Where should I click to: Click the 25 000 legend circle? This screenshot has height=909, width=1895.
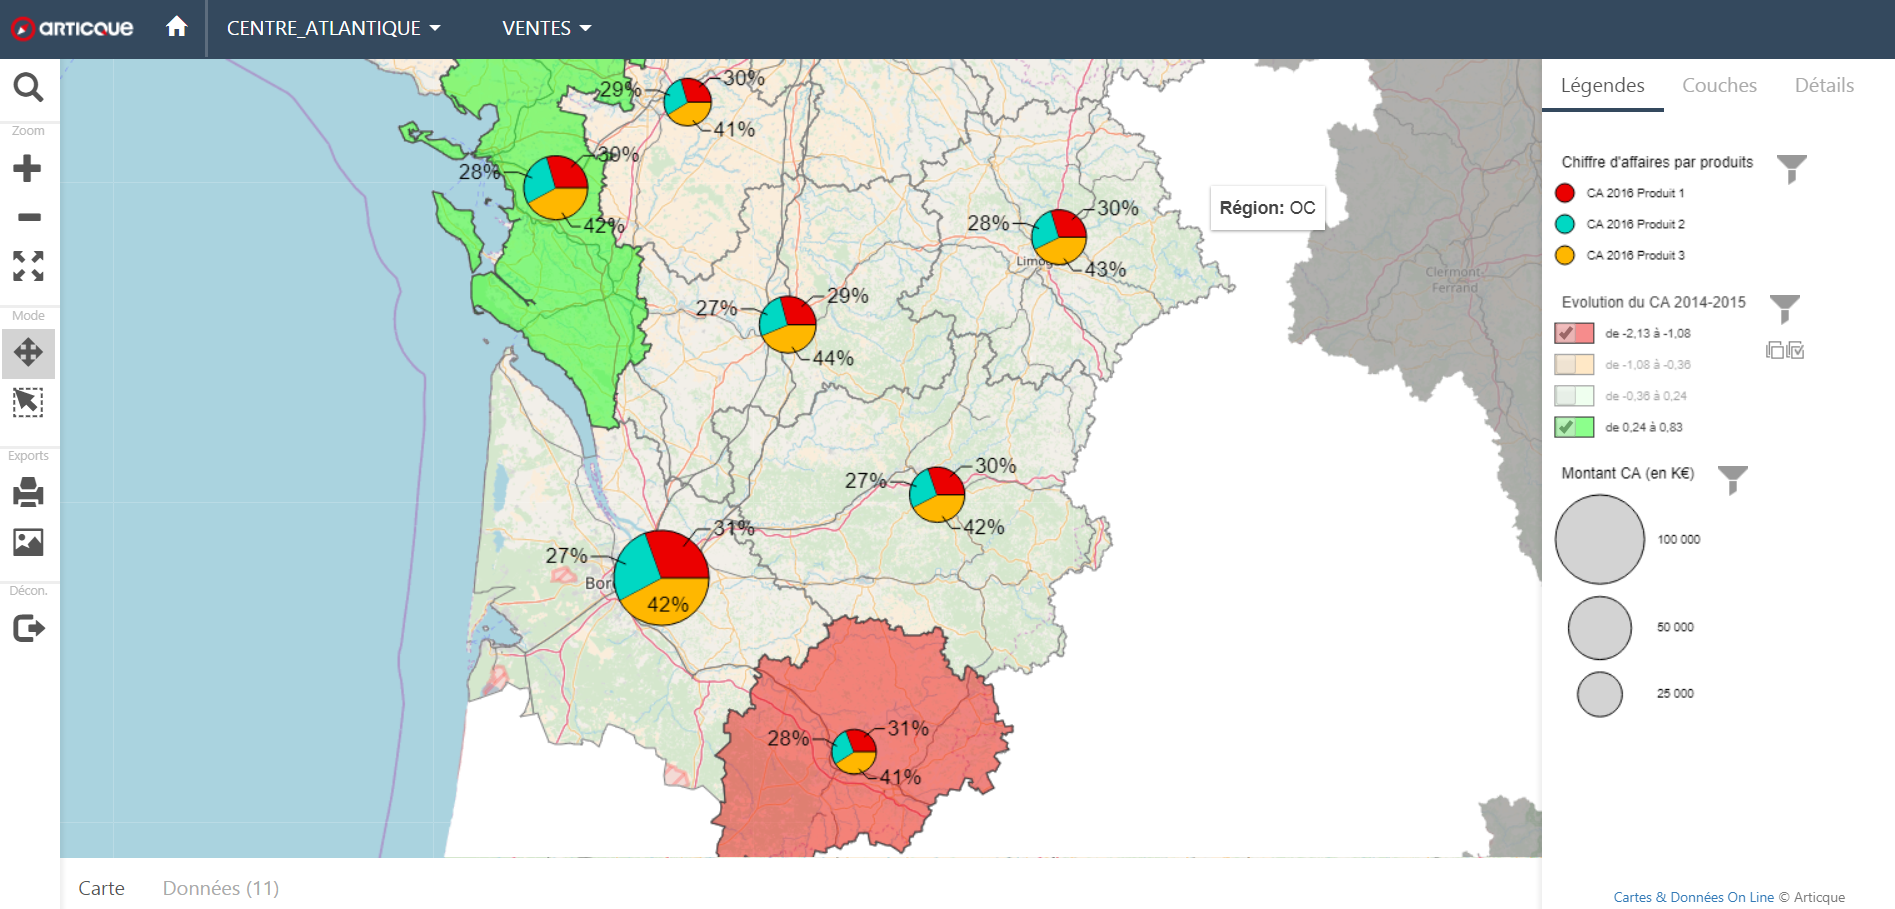click(1600, 694)
